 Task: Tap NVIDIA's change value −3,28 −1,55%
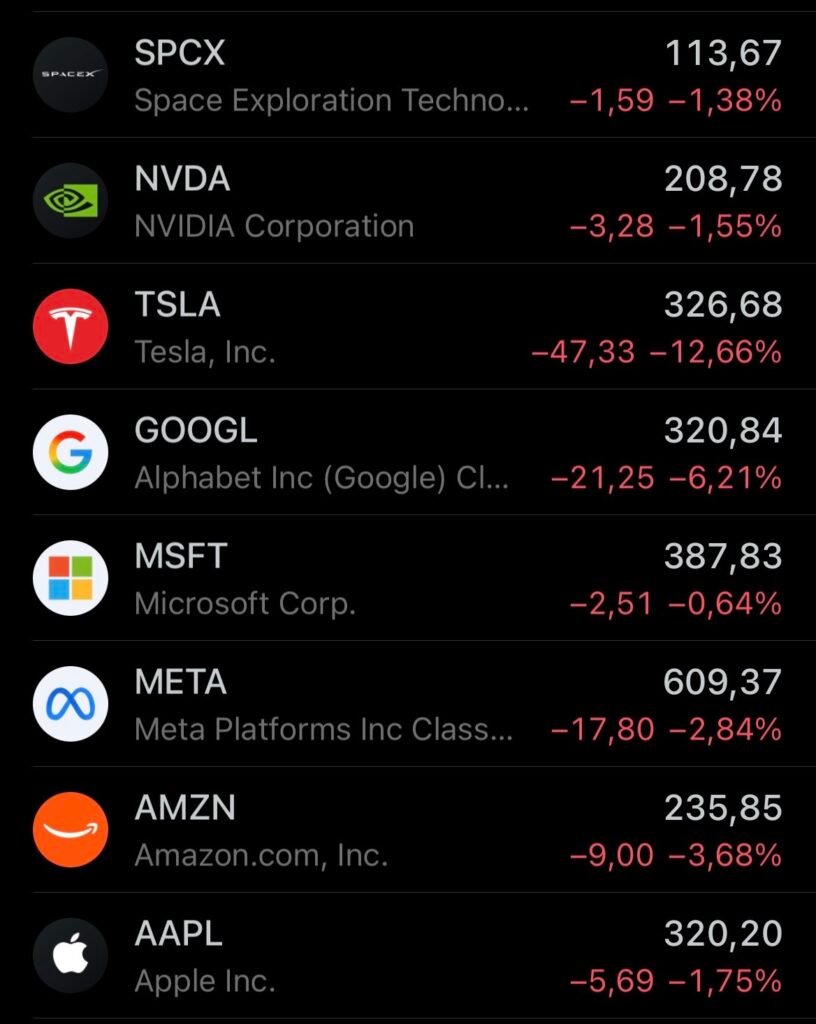coord(676,227)
